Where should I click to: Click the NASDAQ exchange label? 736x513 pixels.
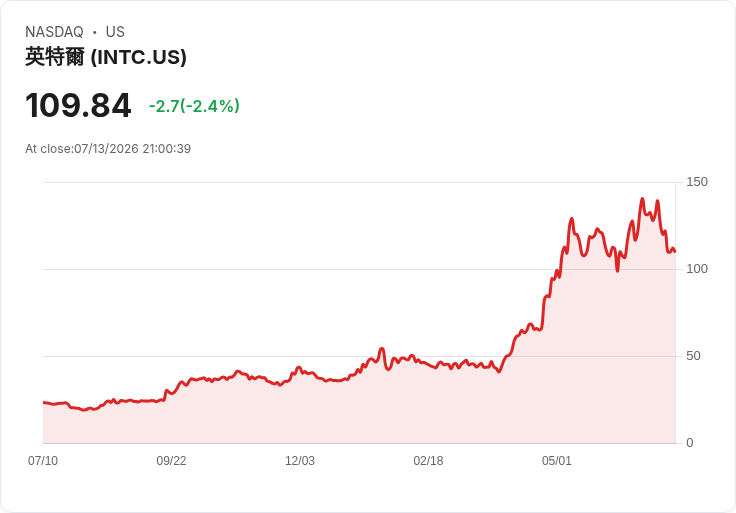point(54,31)
